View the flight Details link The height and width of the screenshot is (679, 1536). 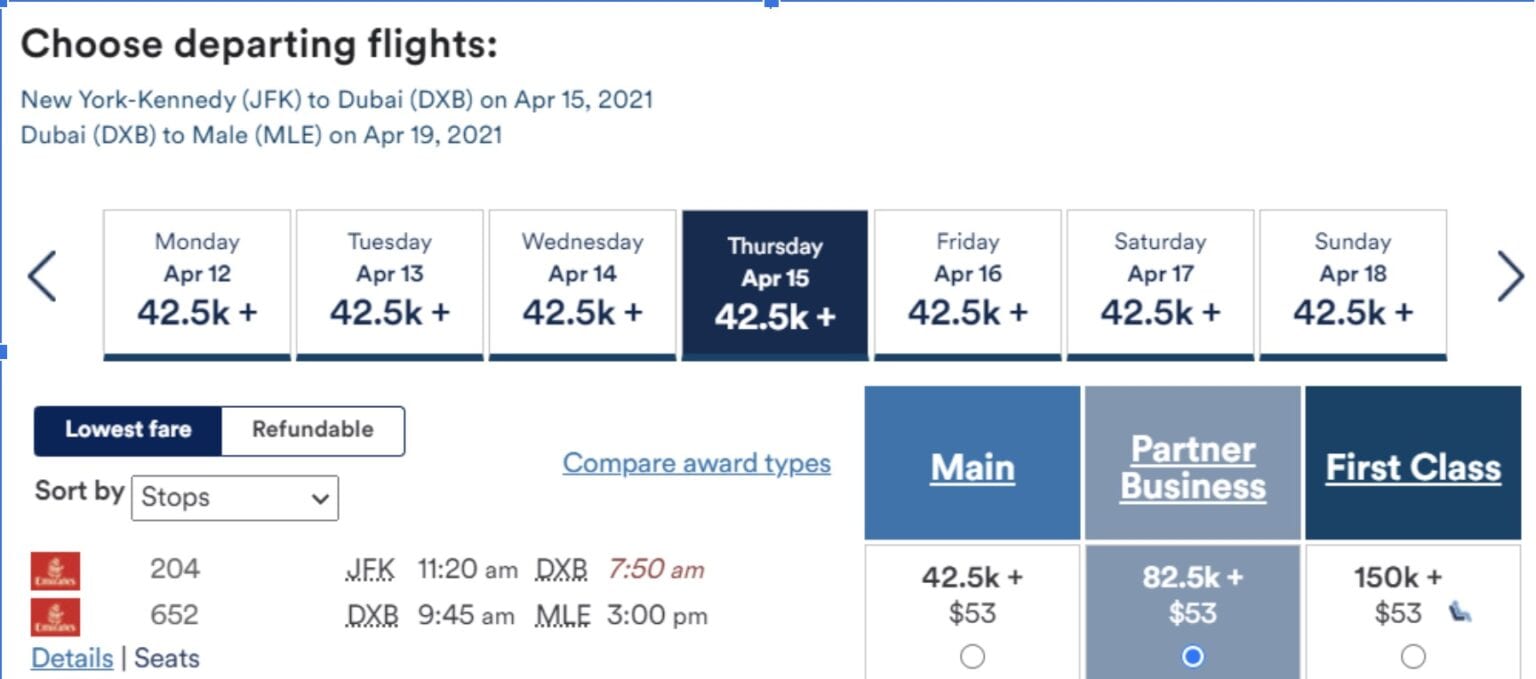point(71,658)
